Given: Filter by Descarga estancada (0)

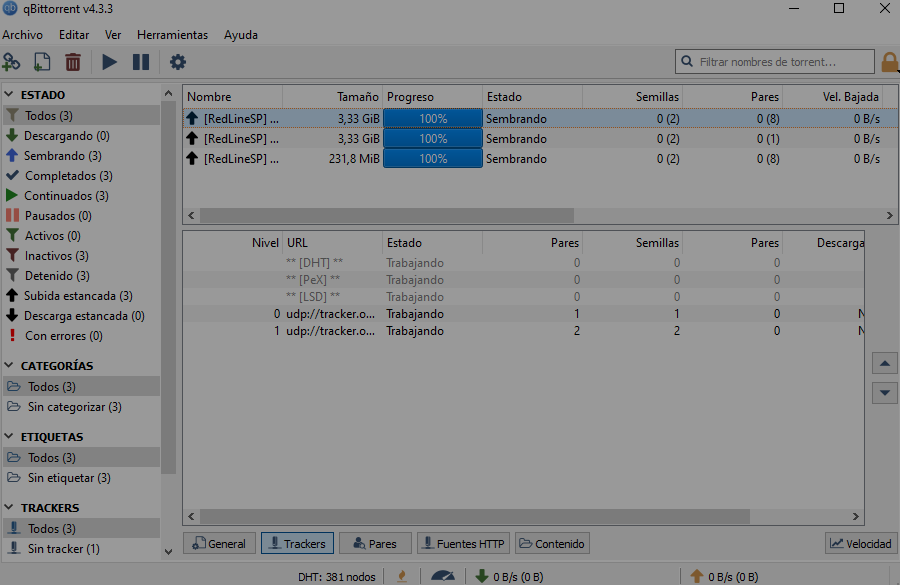Looking at the screenshot, I should 84,316.
